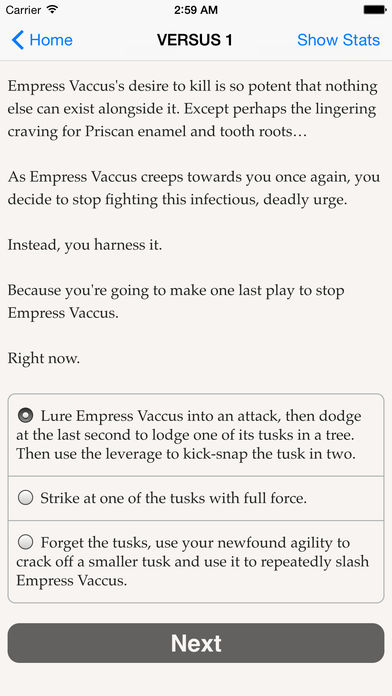The height and width of the screenshot is (696, 392).
Task: Tap 'Instead, you harness it.' text
Action: tap(85, 245)
